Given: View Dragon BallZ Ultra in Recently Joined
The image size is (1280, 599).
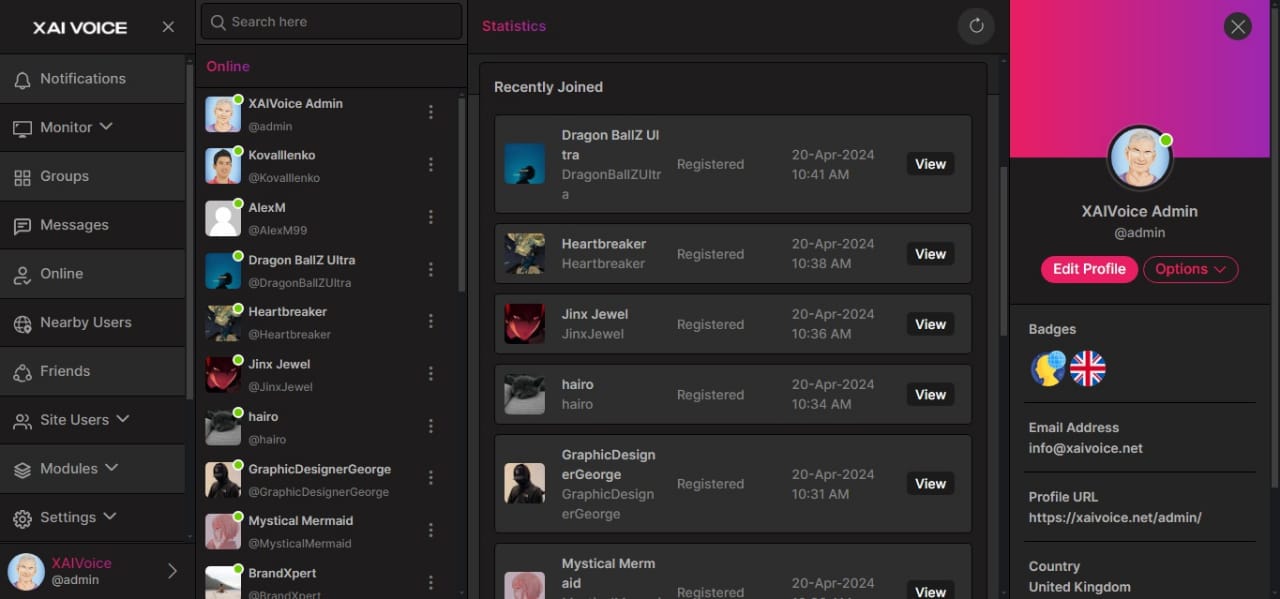Looking at the screenshot, I should tap(930, 164).
